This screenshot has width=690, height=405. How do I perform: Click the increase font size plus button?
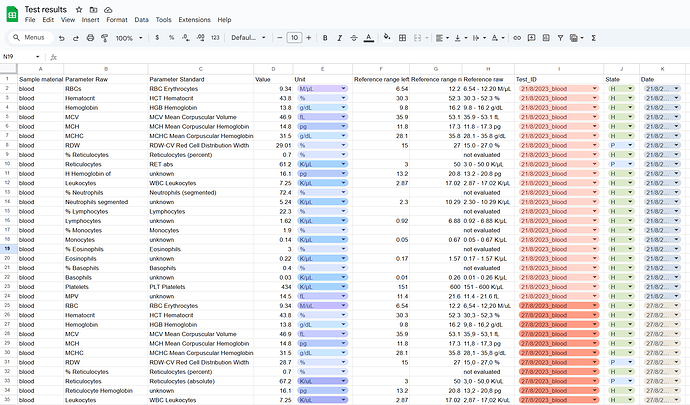pos(308,38)
